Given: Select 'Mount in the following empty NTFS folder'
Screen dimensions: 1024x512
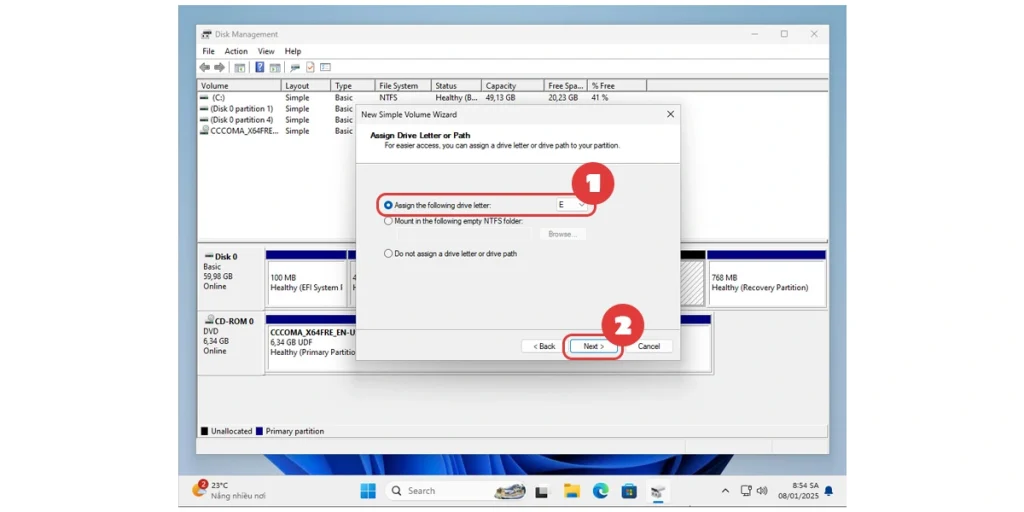Looking at the screenshot, I should click(x=389, y=221).
